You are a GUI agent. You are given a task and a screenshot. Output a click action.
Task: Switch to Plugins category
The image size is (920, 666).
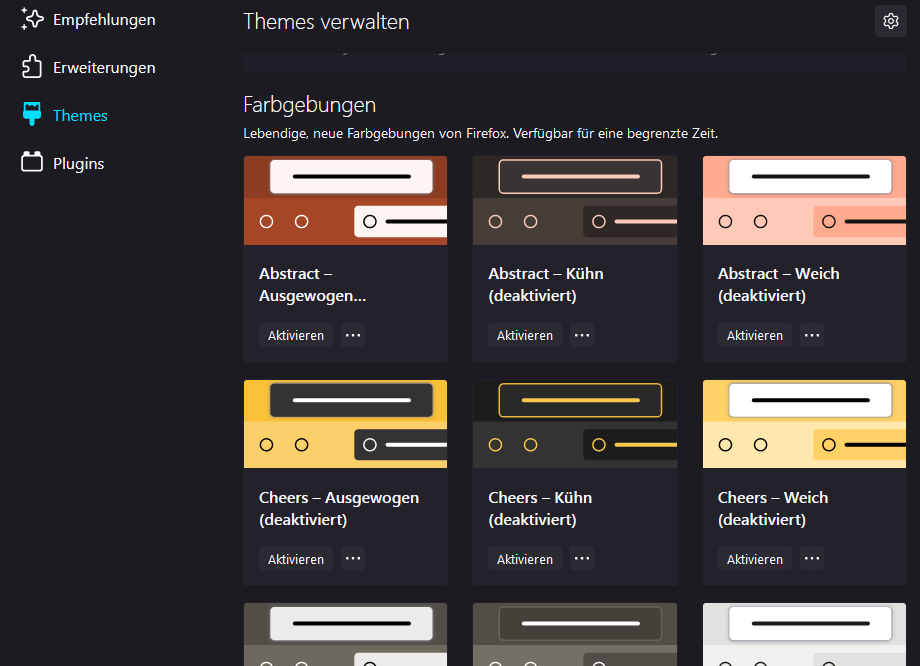tap(78, 164)
